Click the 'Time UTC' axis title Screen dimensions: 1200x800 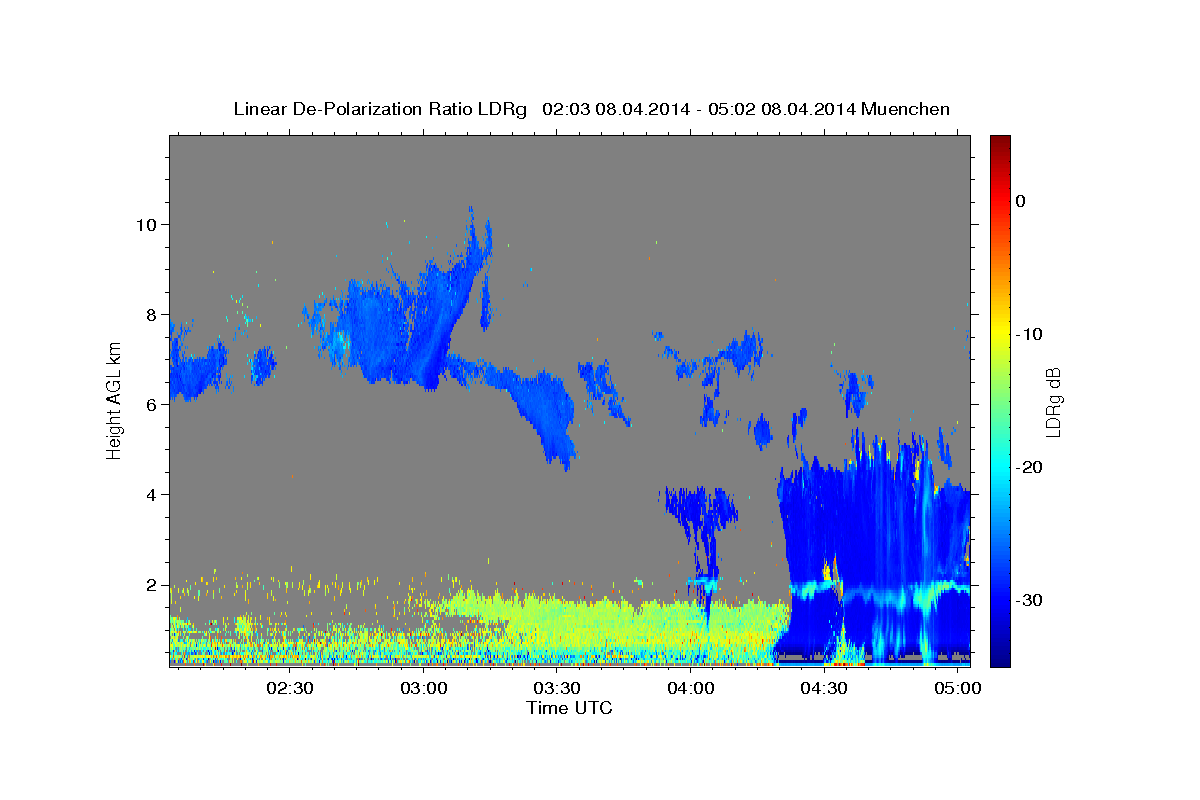pos(569,708)
